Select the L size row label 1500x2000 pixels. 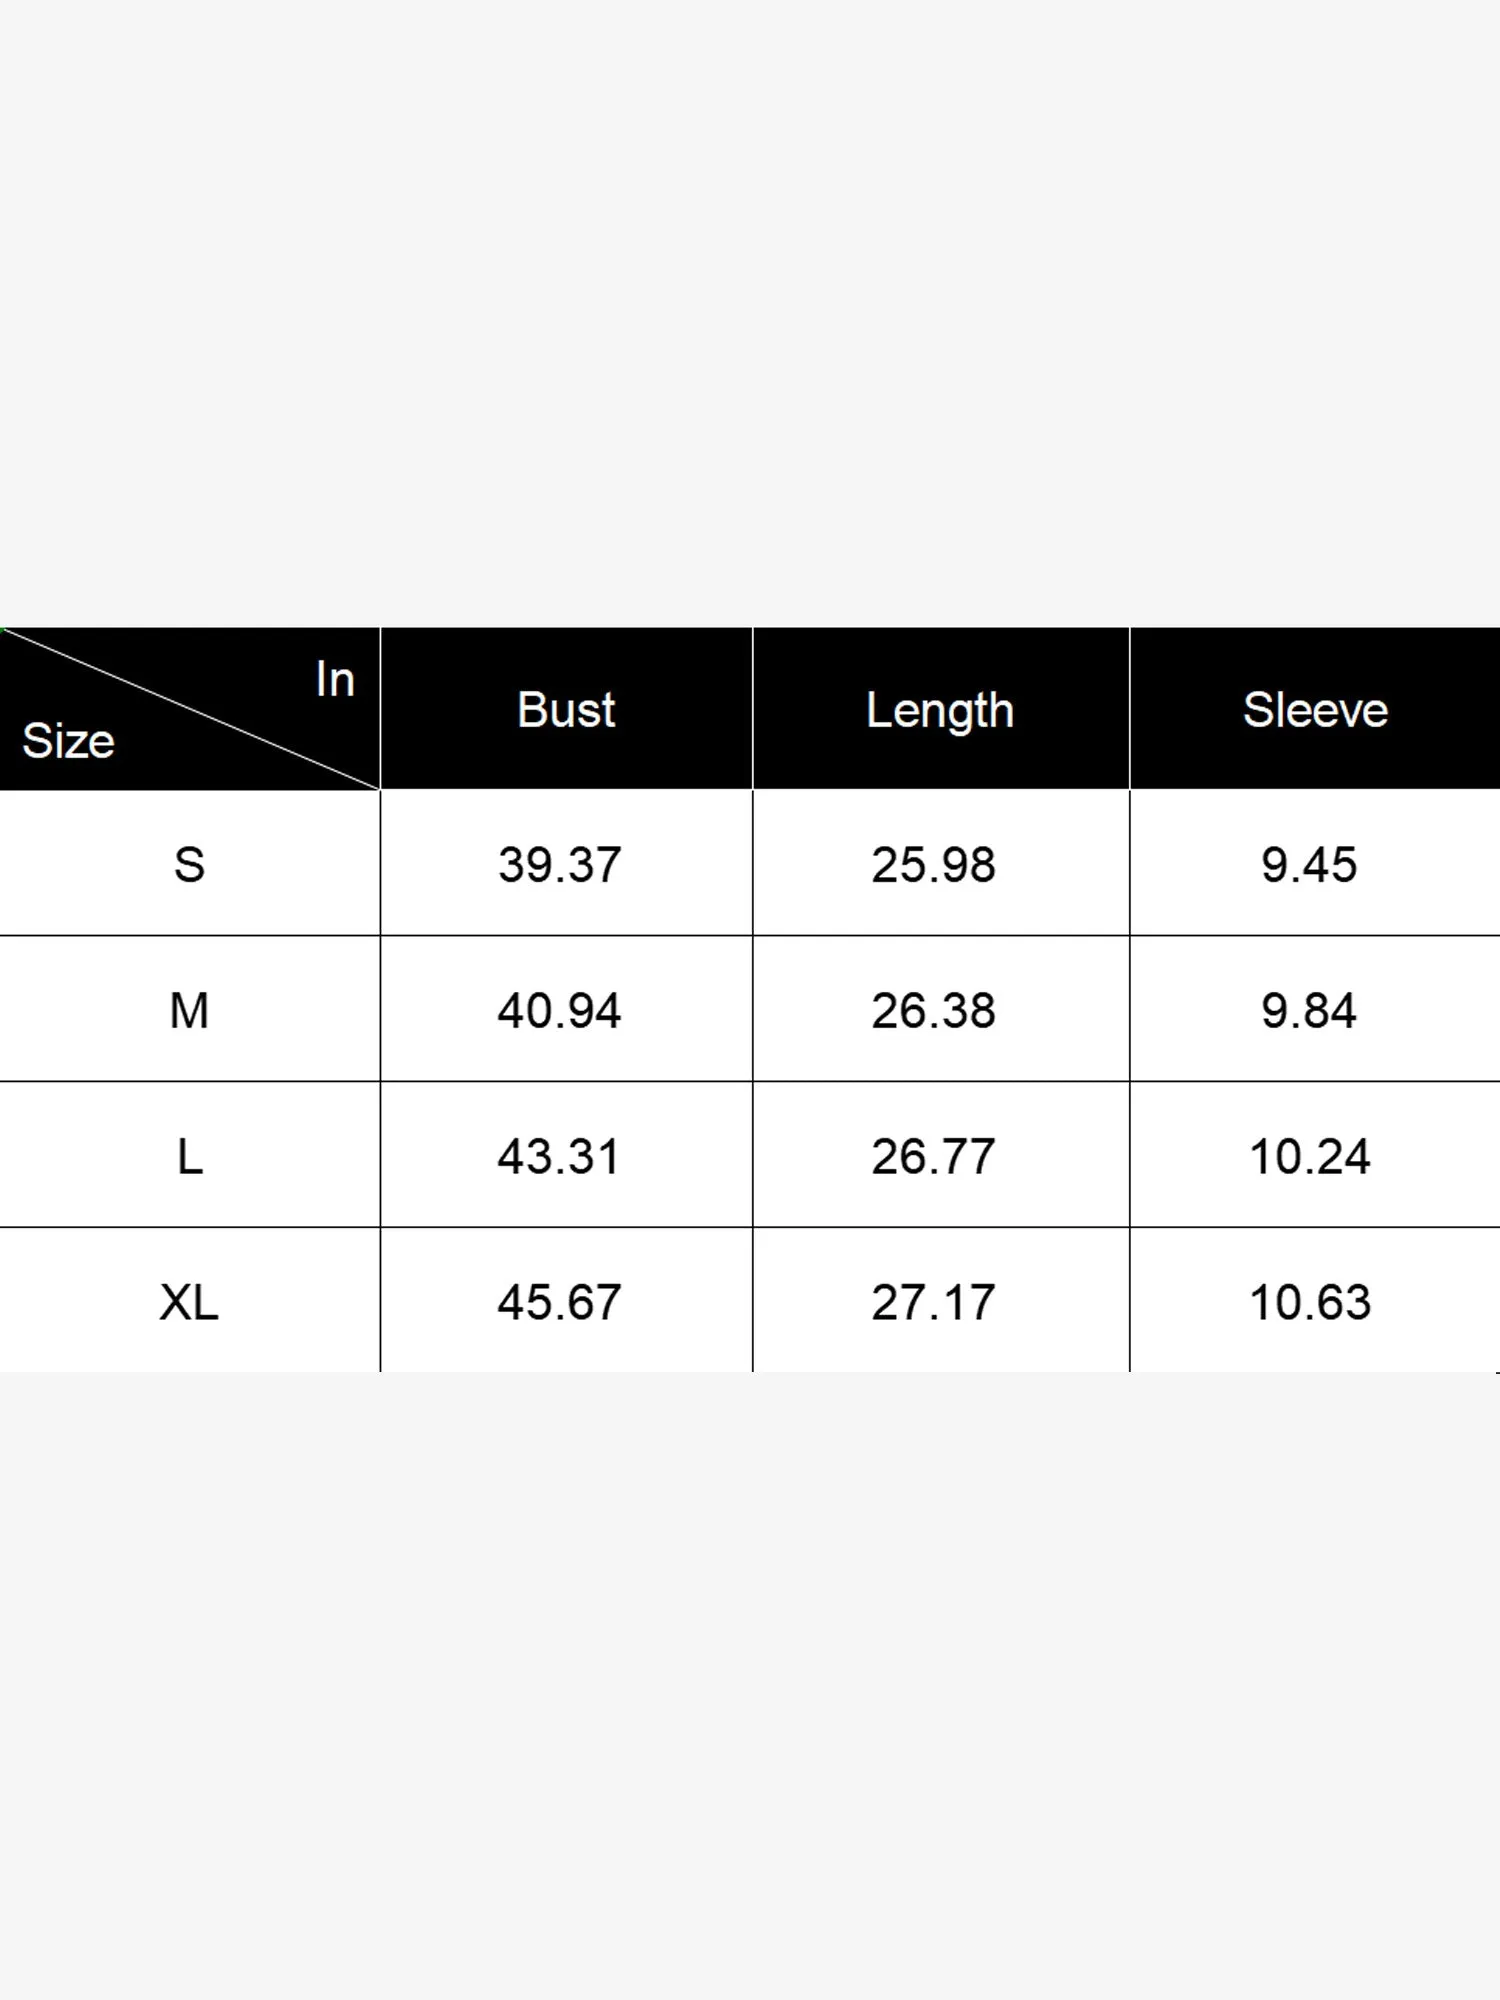pyautogui.click(x=189, y=1157)
